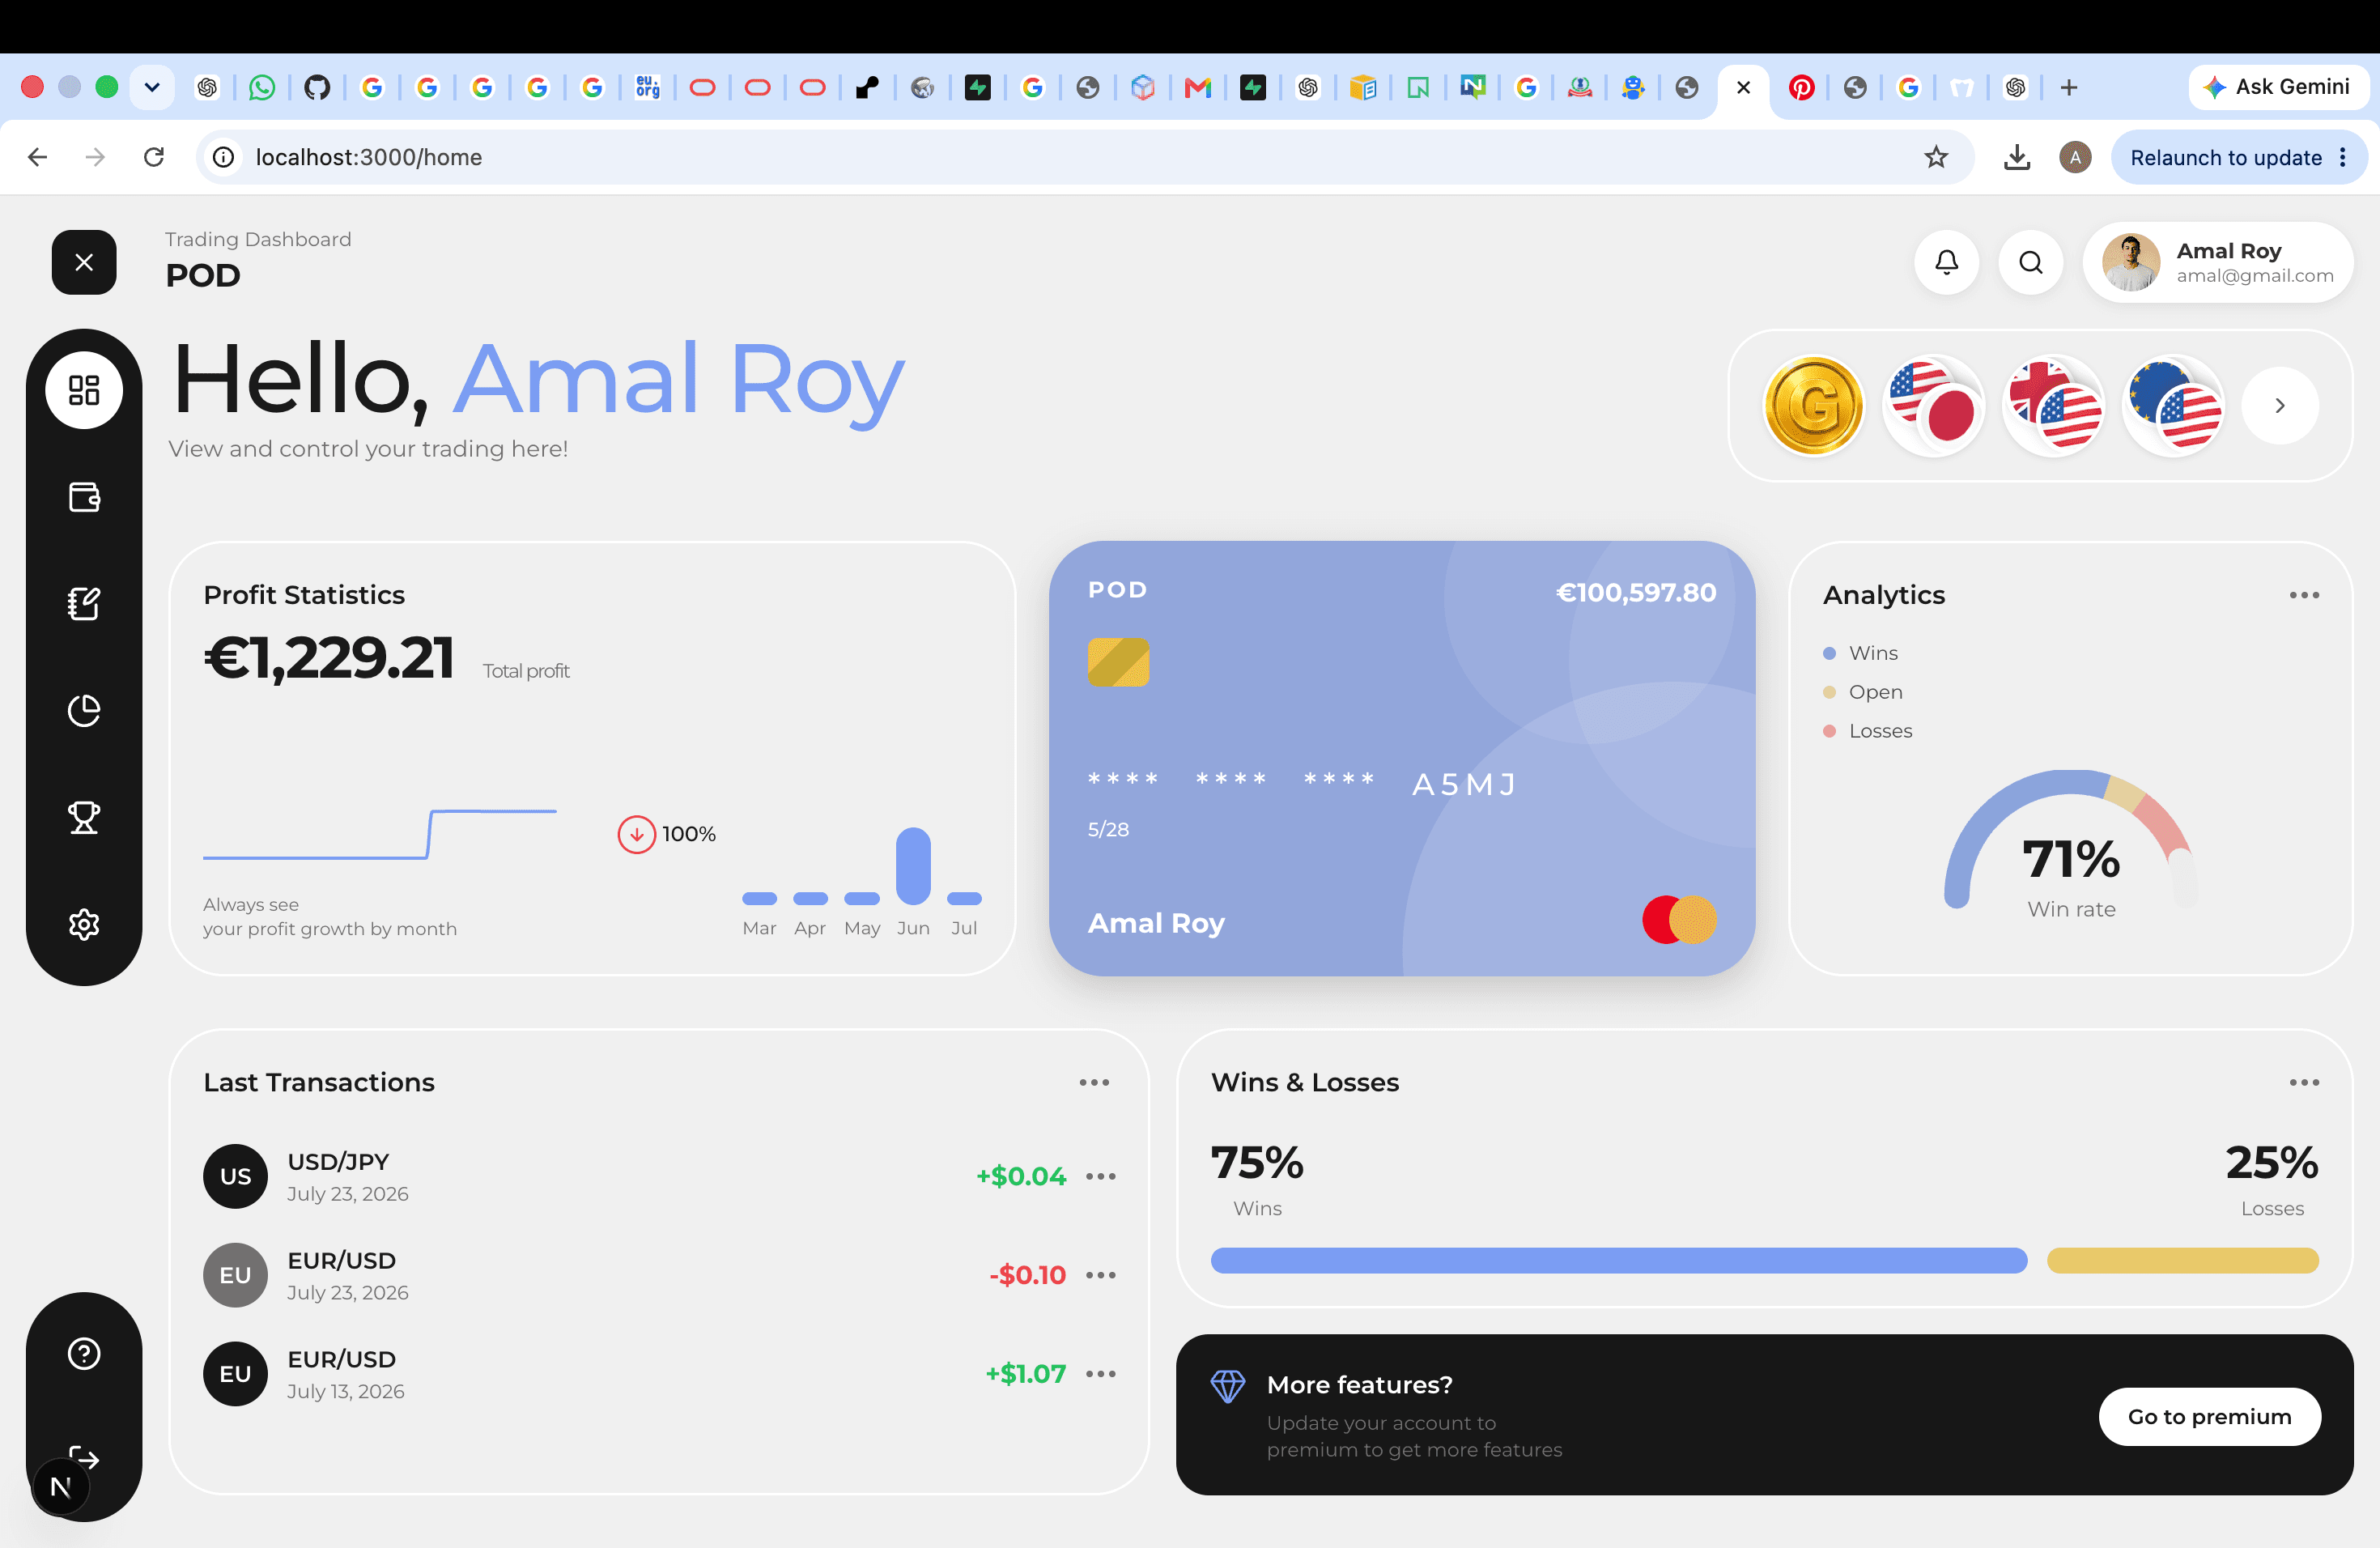Click the €1,229.21 total profit value

click(329, 658)
